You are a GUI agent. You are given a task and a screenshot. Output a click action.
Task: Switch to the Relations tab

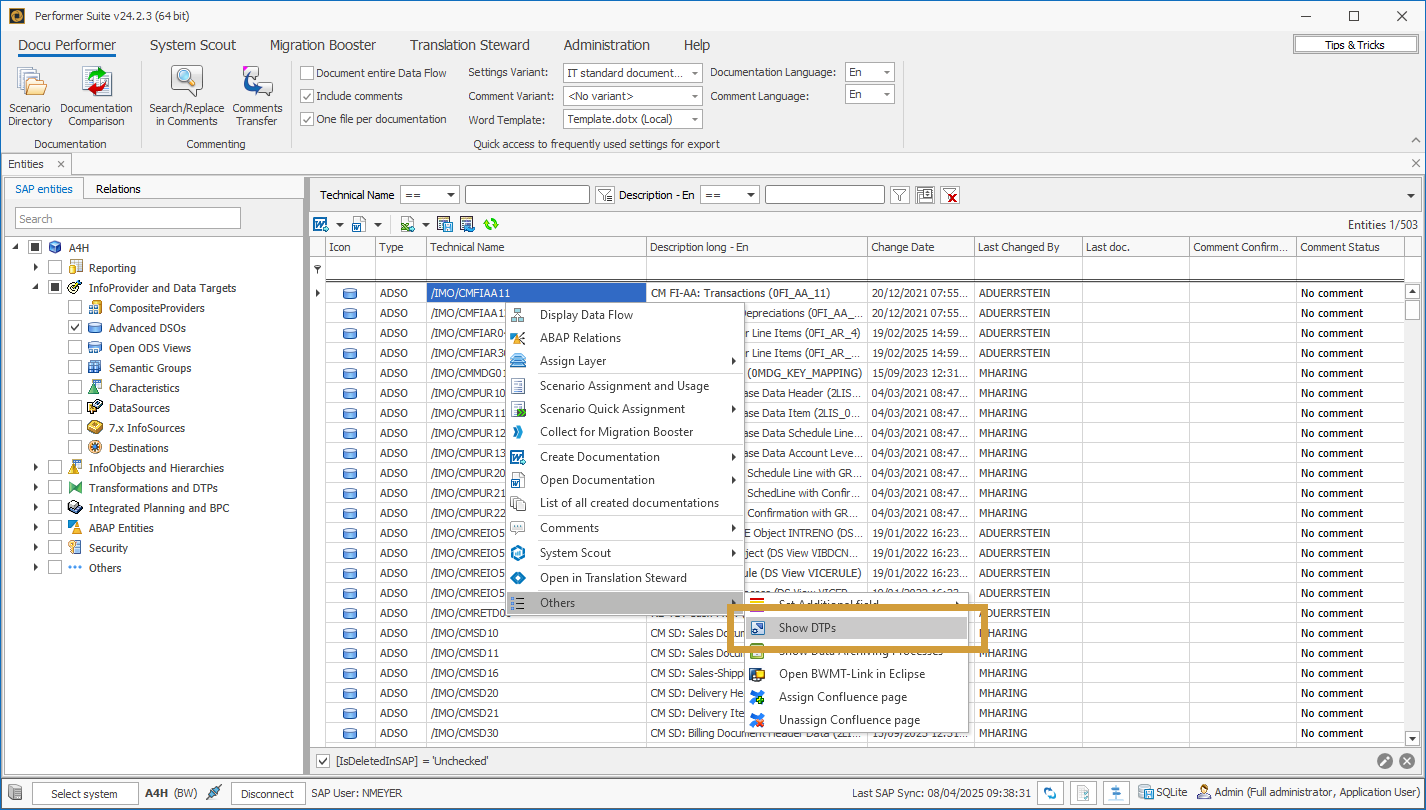[x=118, y=189]
